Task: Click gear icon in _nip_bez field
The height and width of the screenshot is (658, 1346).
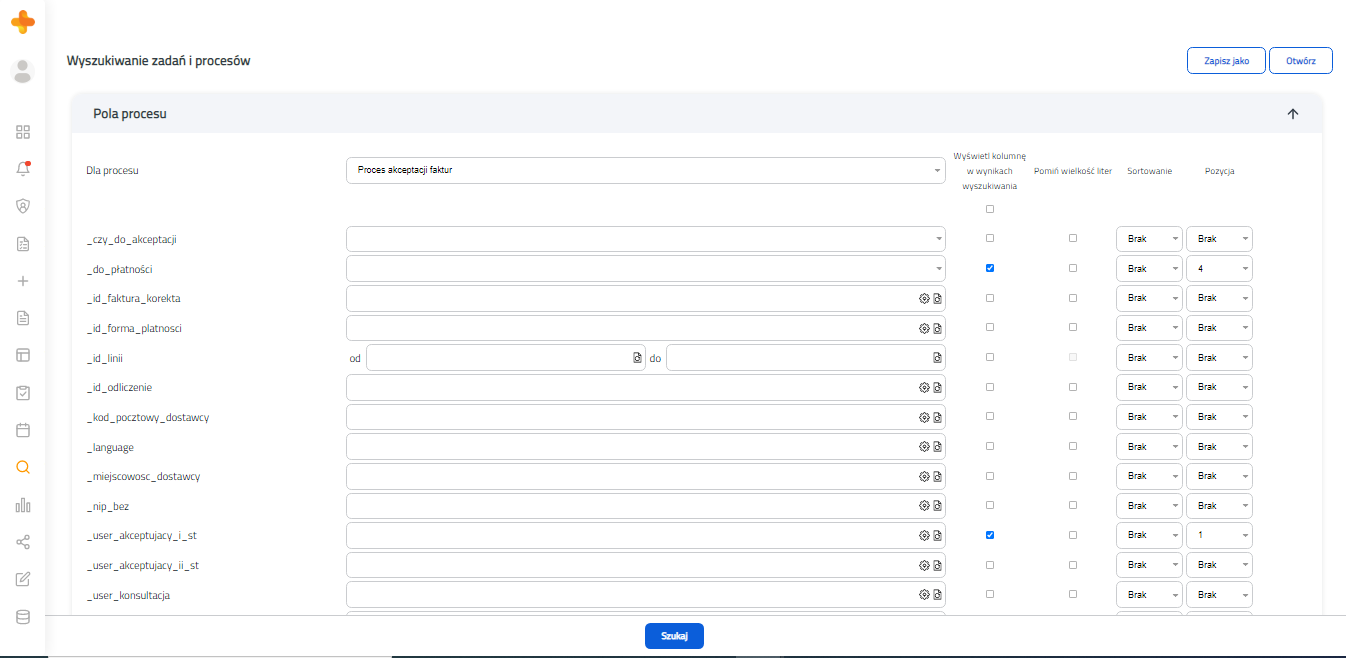Action: click(925, 506)
